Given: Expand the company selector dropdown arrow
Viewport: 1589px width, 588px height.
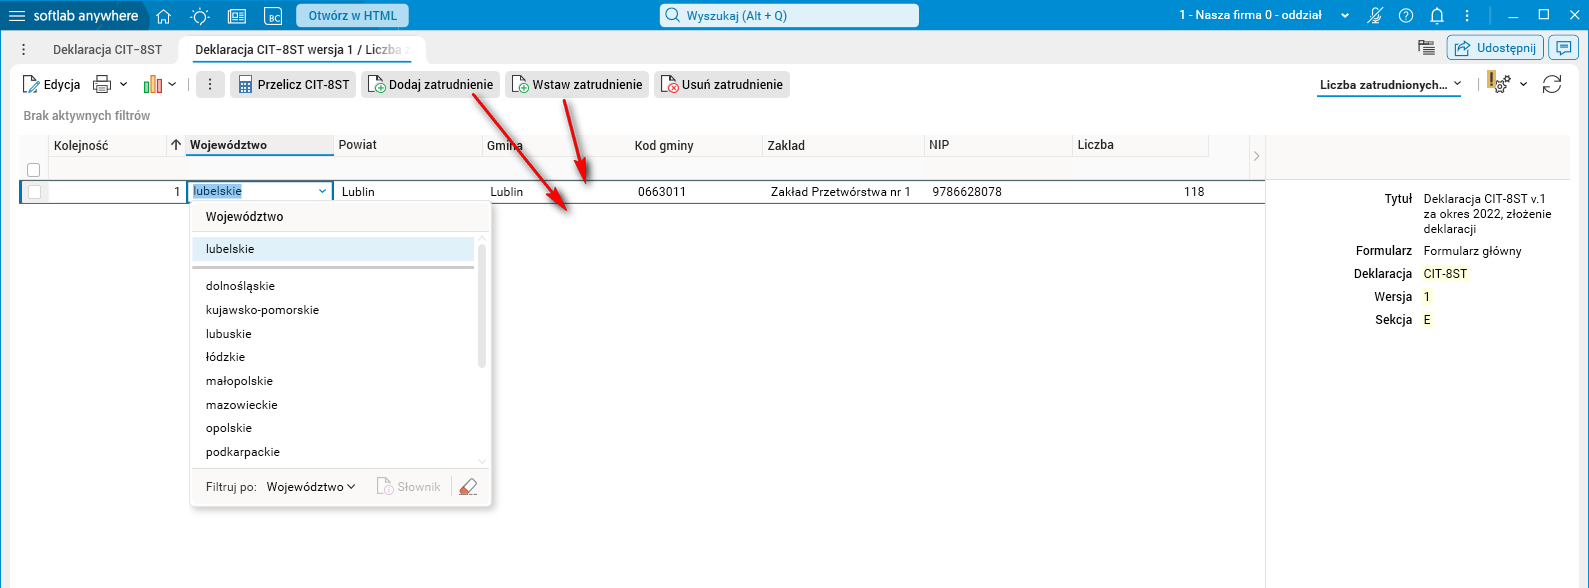Looking at the screenshot, I should 1345,16.
